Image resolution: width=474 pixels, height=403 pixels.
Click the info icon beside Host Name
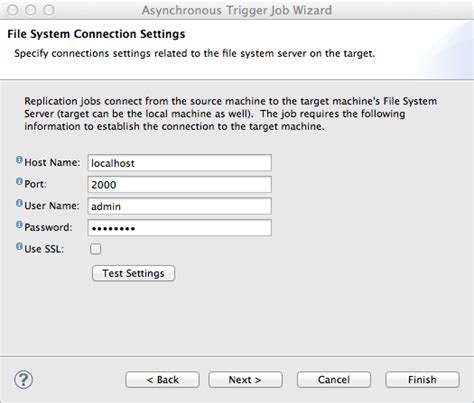pyautogui.click(x=19, y=160)
